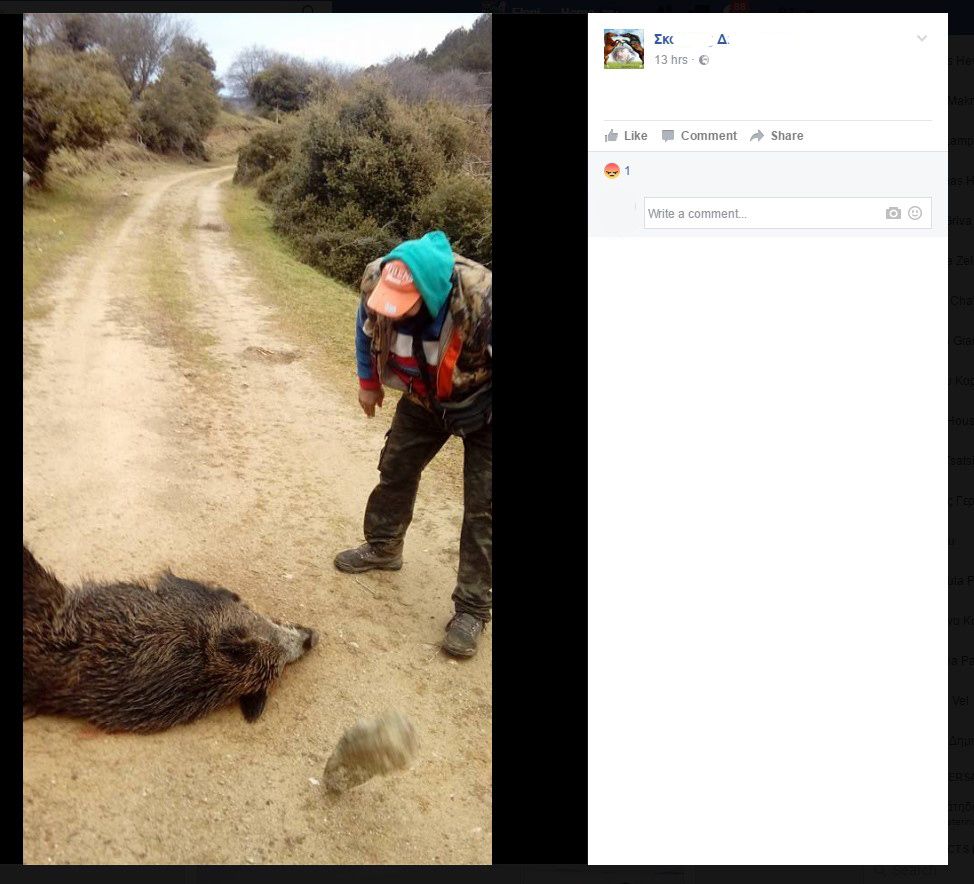
Task: Click the poster's profile picture thumbnail
Action: (x=624, y=49)
